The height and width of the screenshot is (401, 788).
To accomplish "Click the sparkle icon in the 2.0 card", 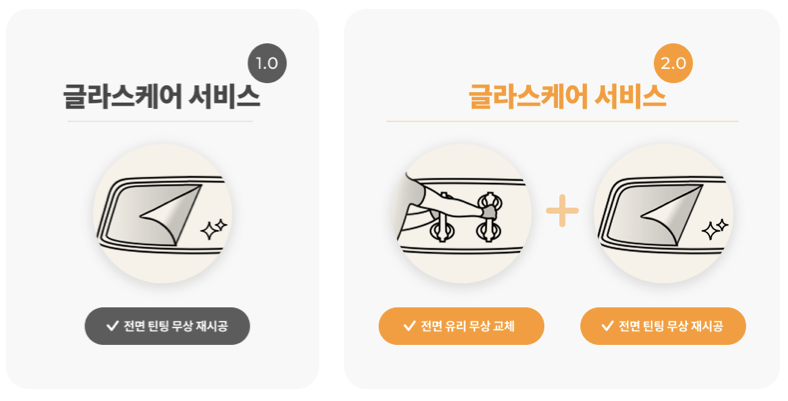I will pos(715,229).
